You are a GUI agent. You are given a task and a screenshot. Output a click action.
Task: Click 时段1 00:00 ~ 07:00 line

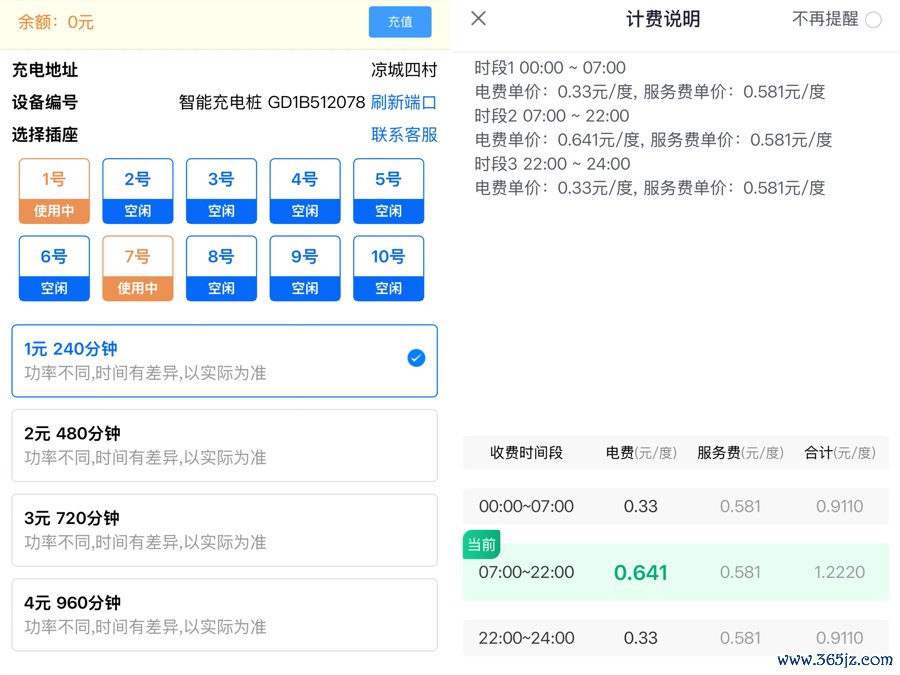(x=550, y=68)
